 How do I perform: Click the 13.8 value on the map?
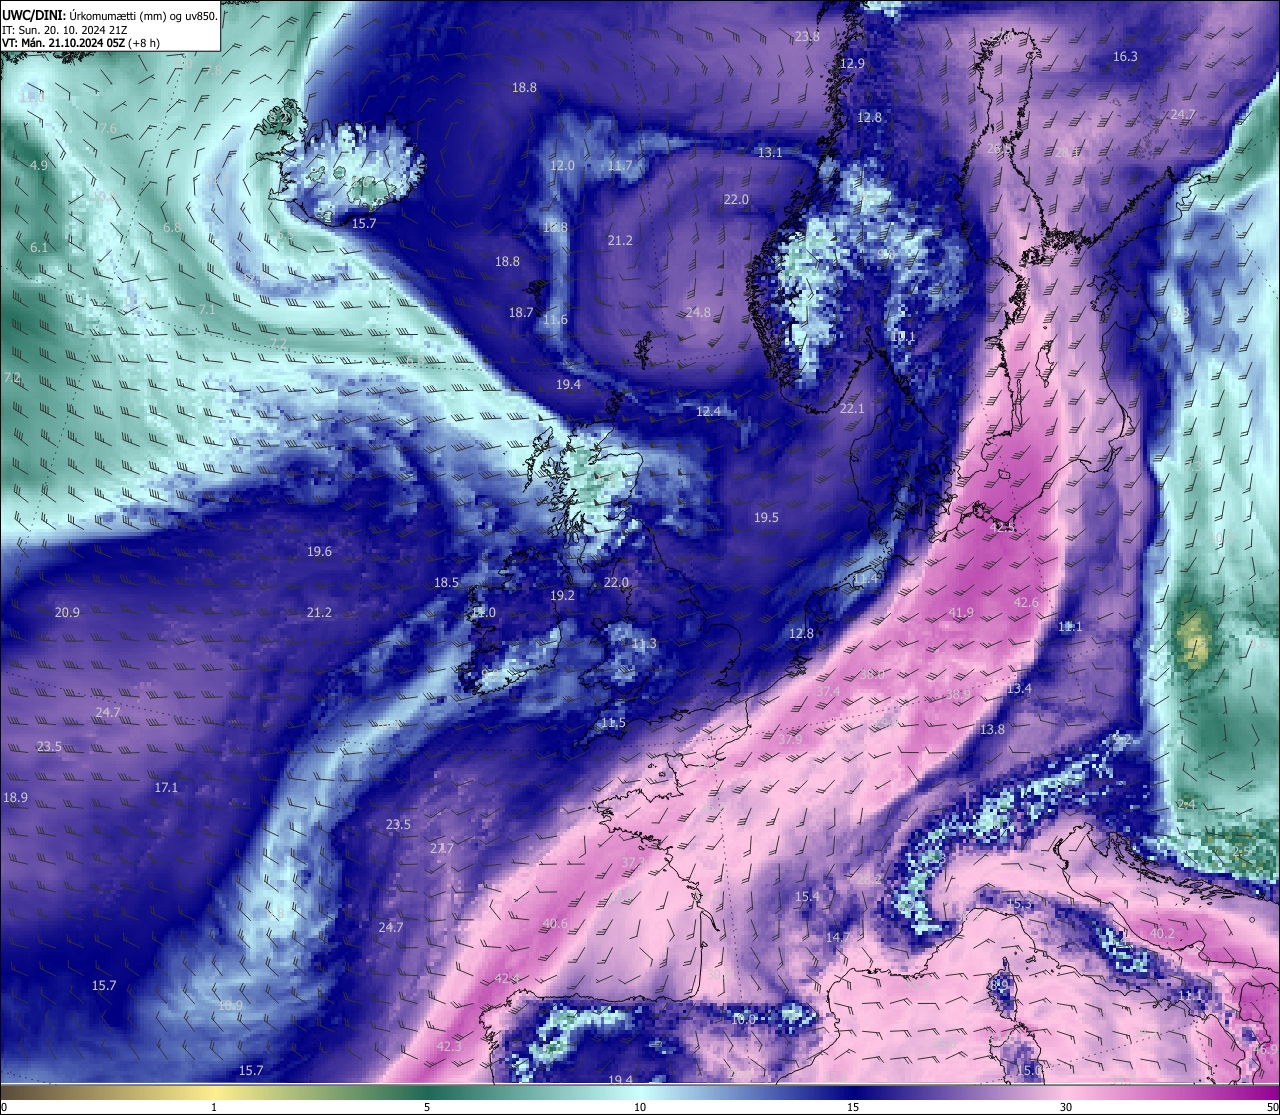(992, 730)
